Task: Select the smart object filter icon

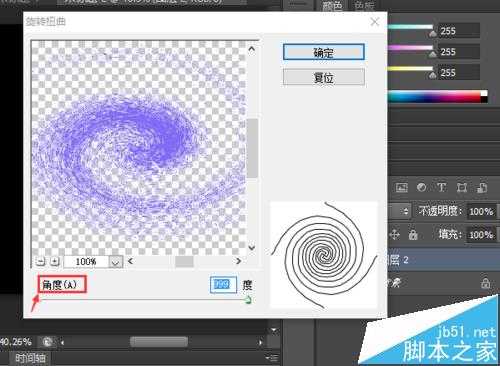Action: 482,188
